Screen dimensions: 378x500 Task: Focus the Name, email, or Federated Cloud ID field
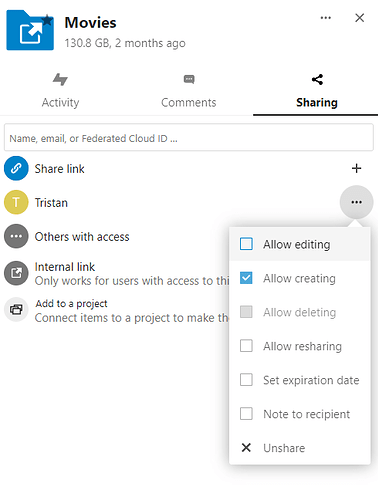pos(189,138)
